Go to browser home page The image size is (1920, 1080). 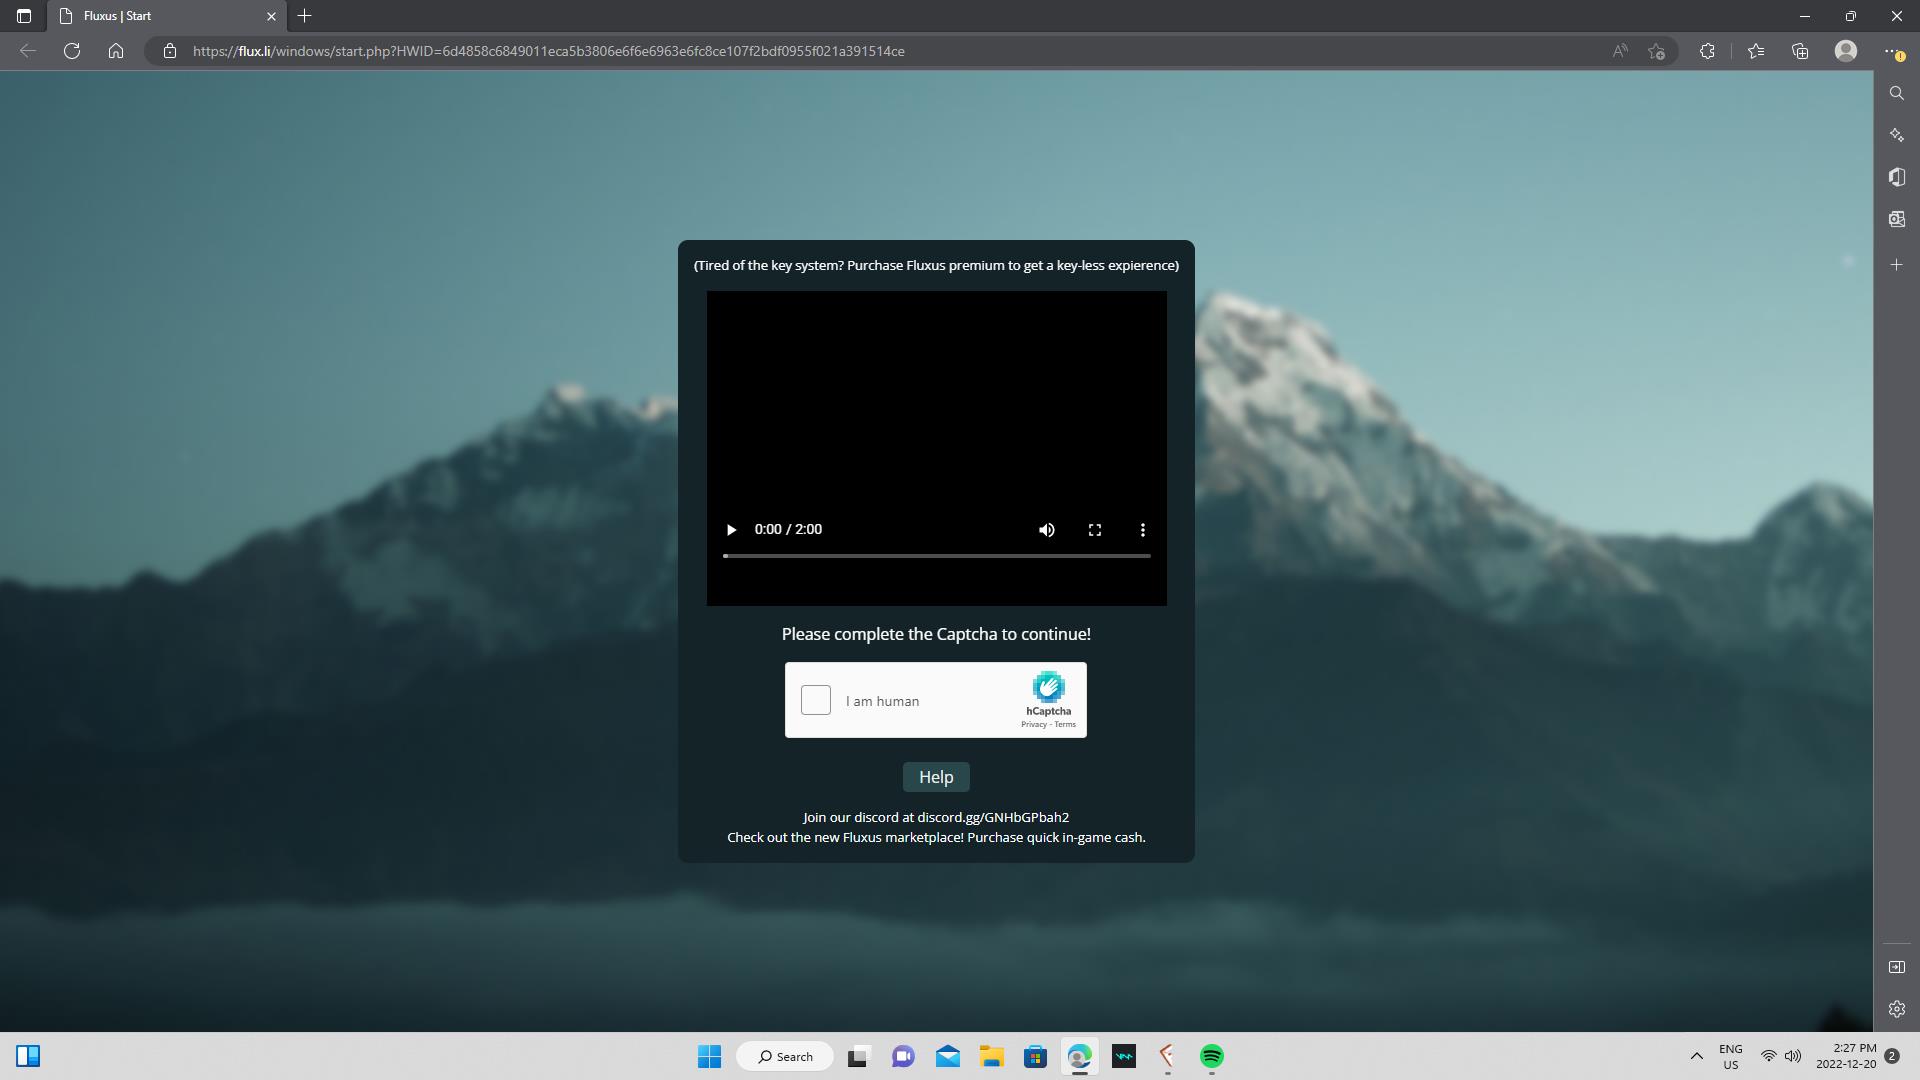116,51
